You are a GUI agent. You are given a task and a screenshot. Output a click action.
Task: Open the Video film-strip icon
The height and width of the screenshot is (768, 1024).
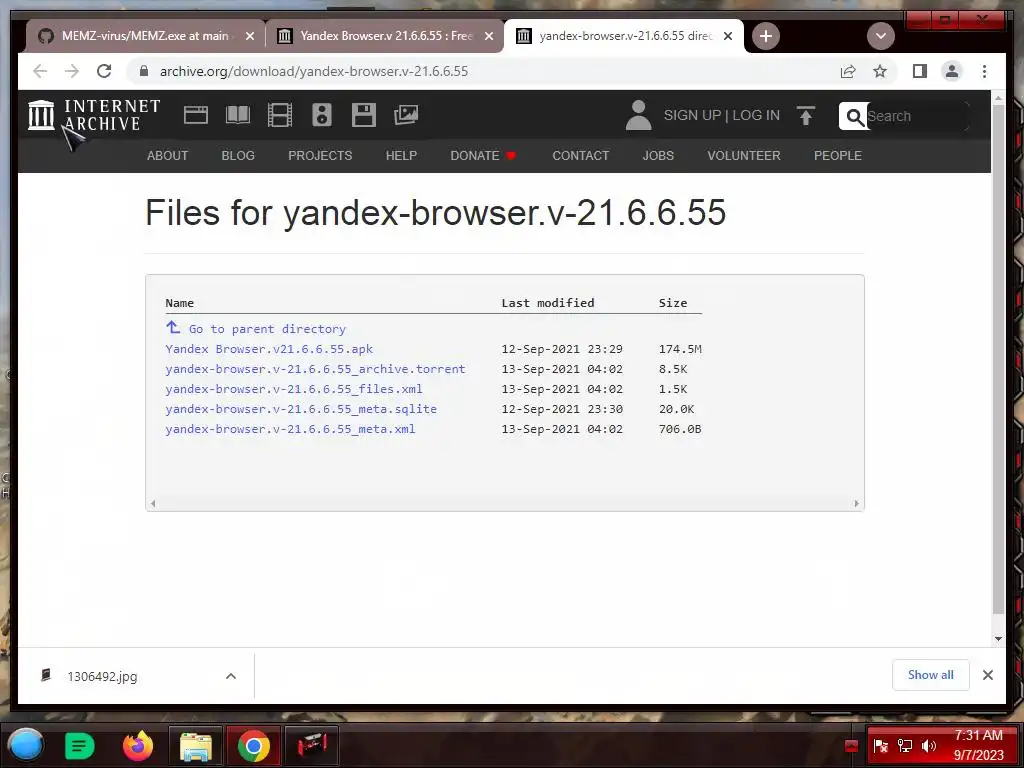(280, 116)
